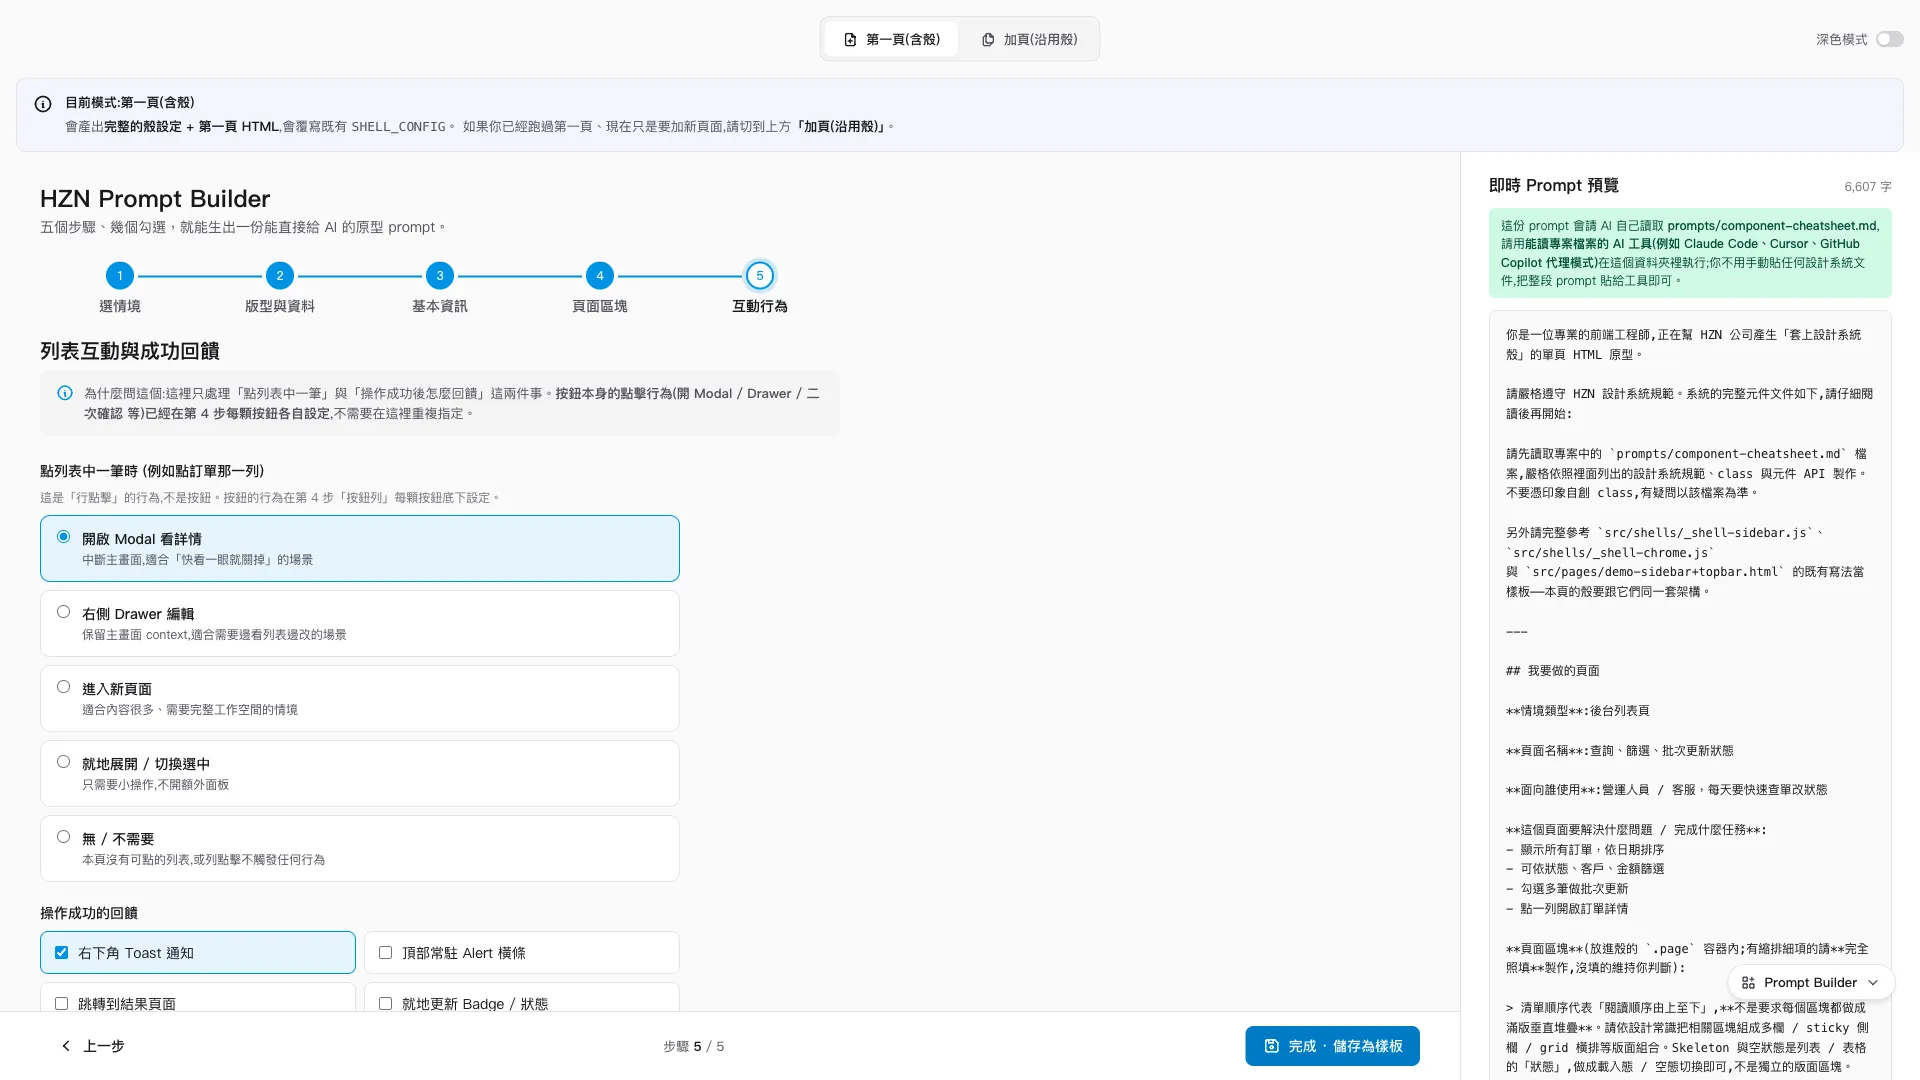The image size is (1920, 1080).
Task: Click the **情境類型**:後台列表頁 line in preview
Action: [1577, 711]
